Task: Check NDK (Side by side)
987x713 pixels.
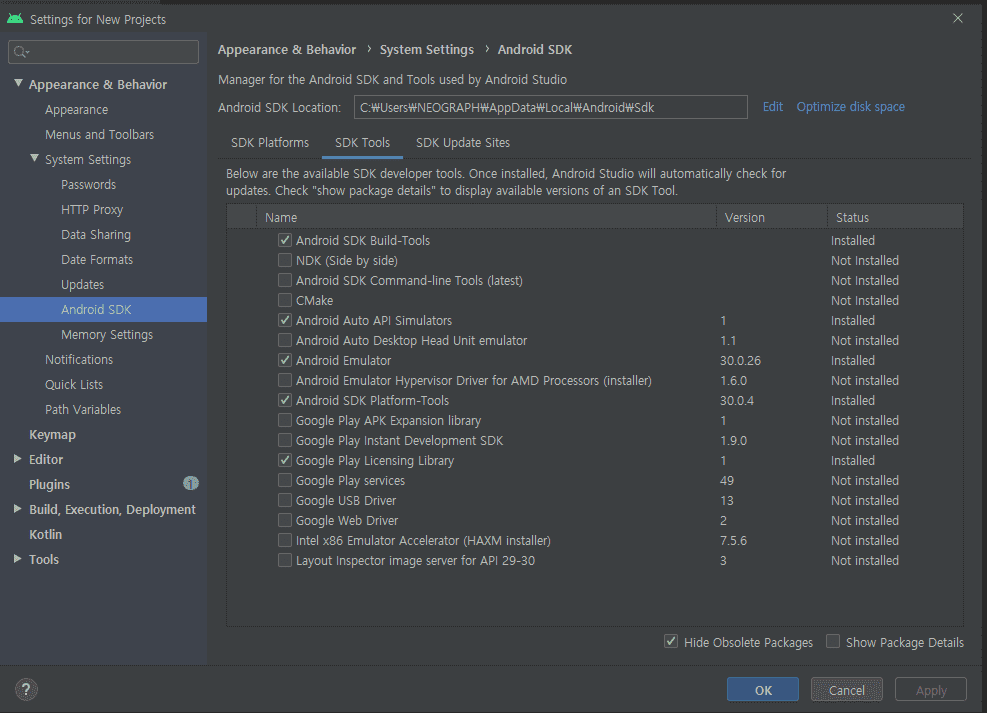Action: tap(285, 261)
